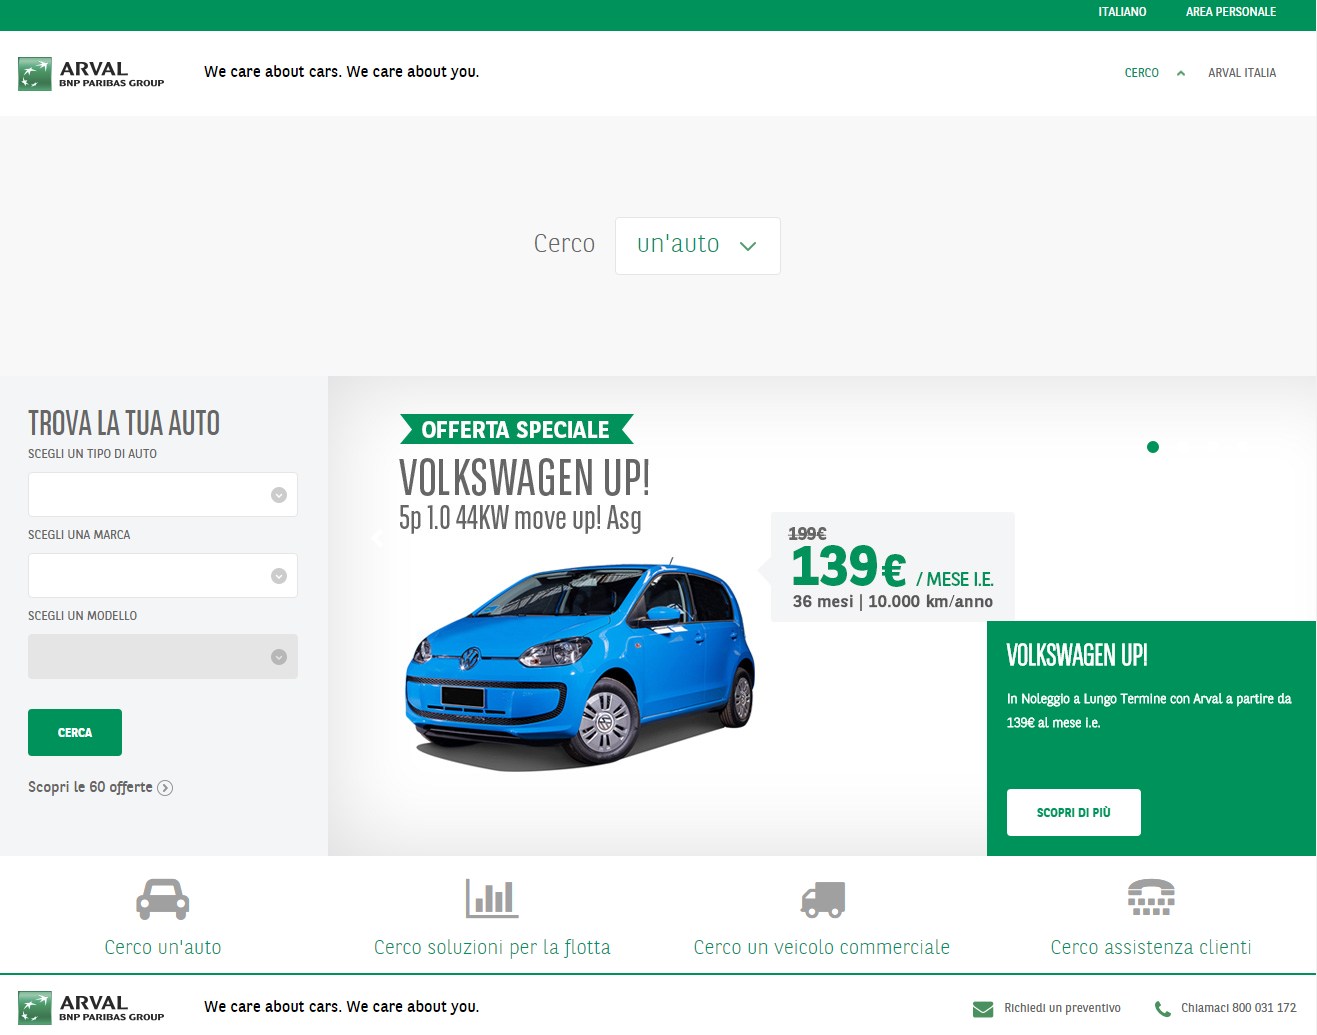The height and width of the screenshot is (1035, 1317).
Task: Click the phone icon beside Chiamaci
Action: pos(1162,1009)
